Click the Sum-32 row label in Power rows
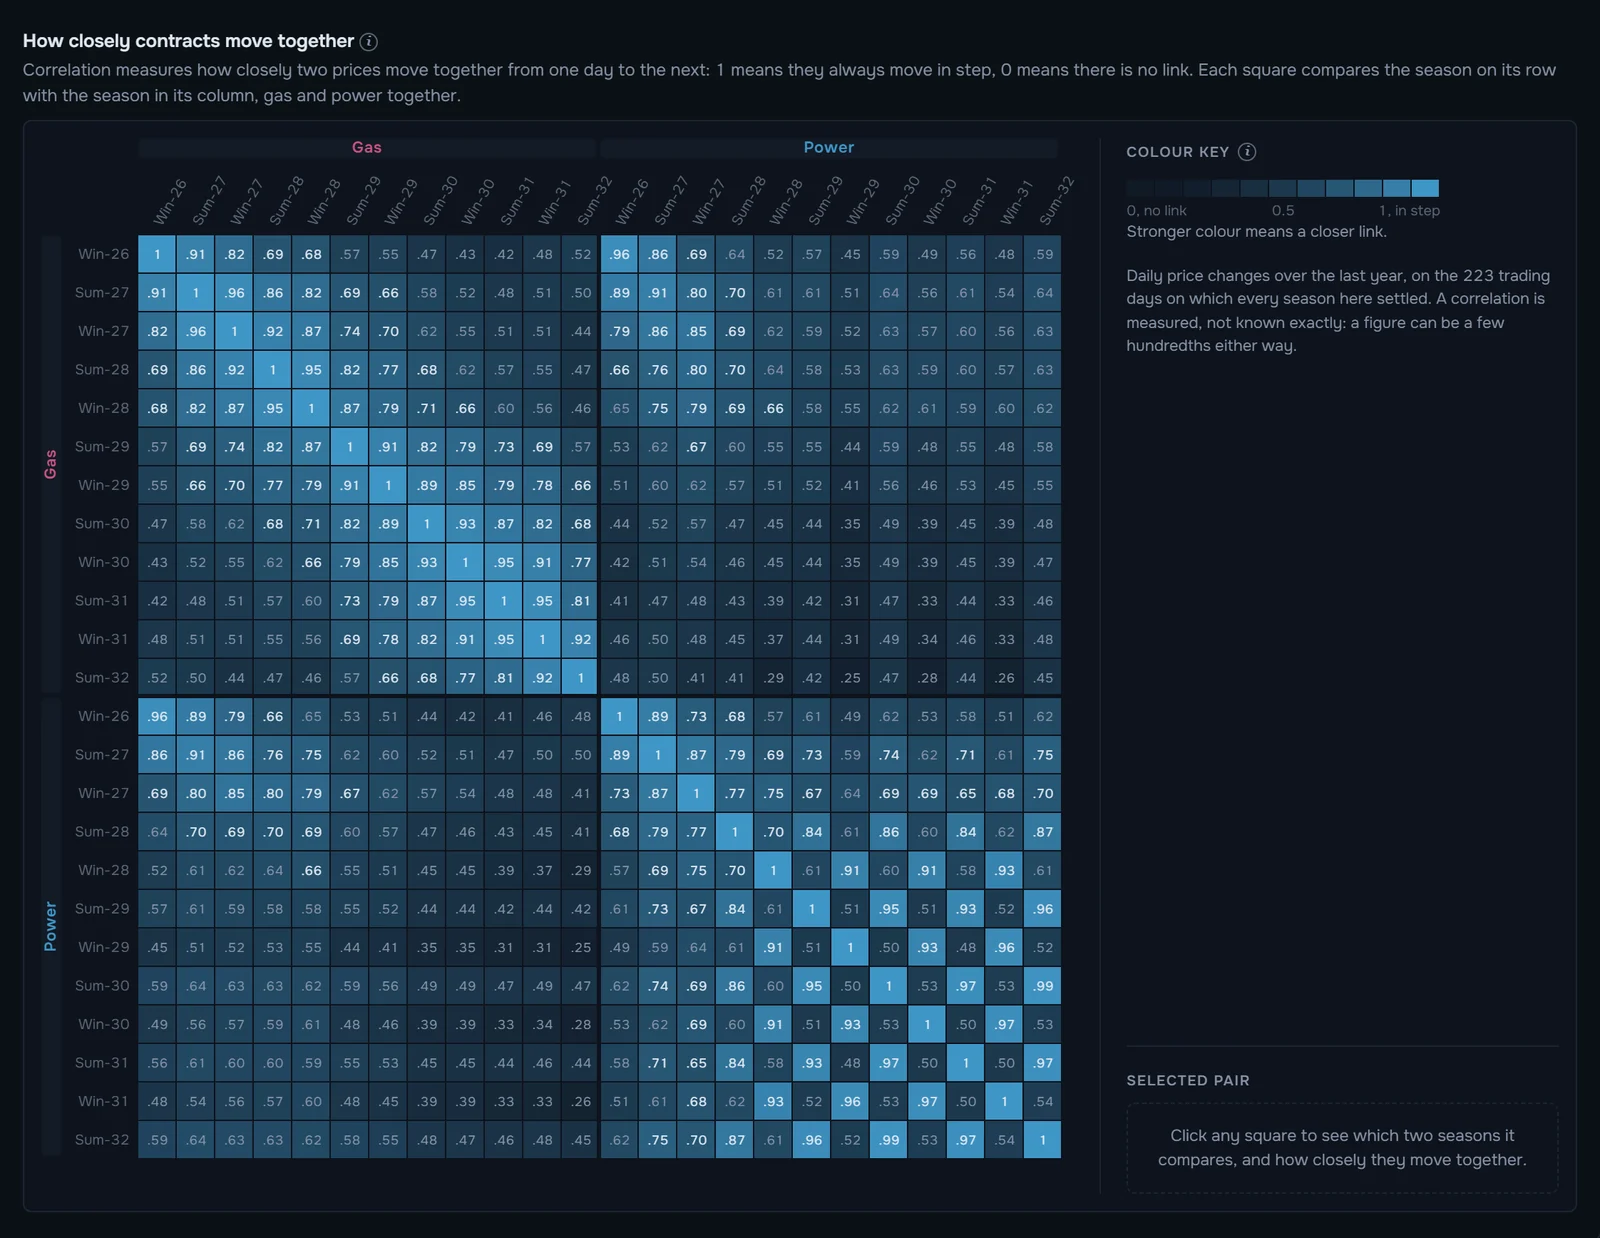1600x1238 pixels. pos(102,1140)
